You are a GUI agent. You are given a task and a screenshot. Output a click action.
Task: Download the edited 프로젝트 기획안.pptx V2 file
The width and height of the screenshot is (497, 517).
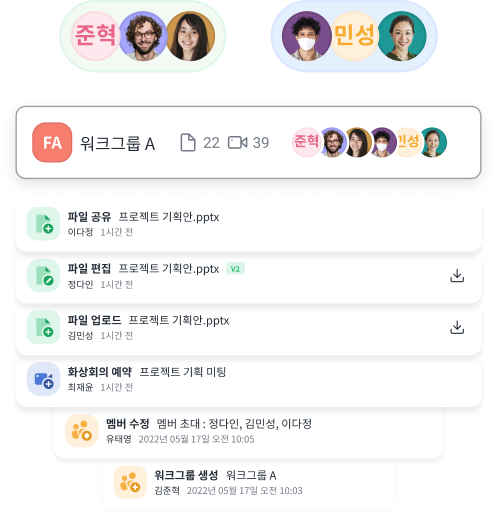tap(457, 276)
